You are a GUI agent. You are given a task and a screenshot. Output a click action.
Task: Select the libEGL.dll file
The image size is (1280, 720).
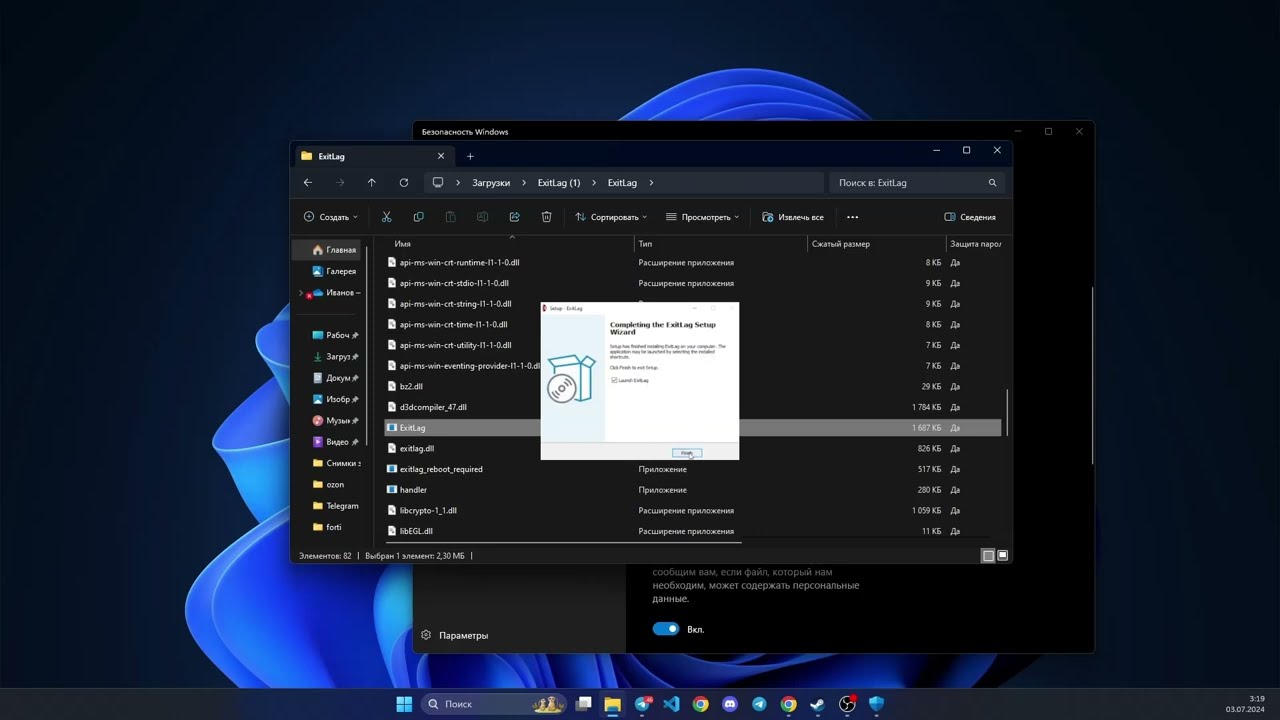(416, 532)
